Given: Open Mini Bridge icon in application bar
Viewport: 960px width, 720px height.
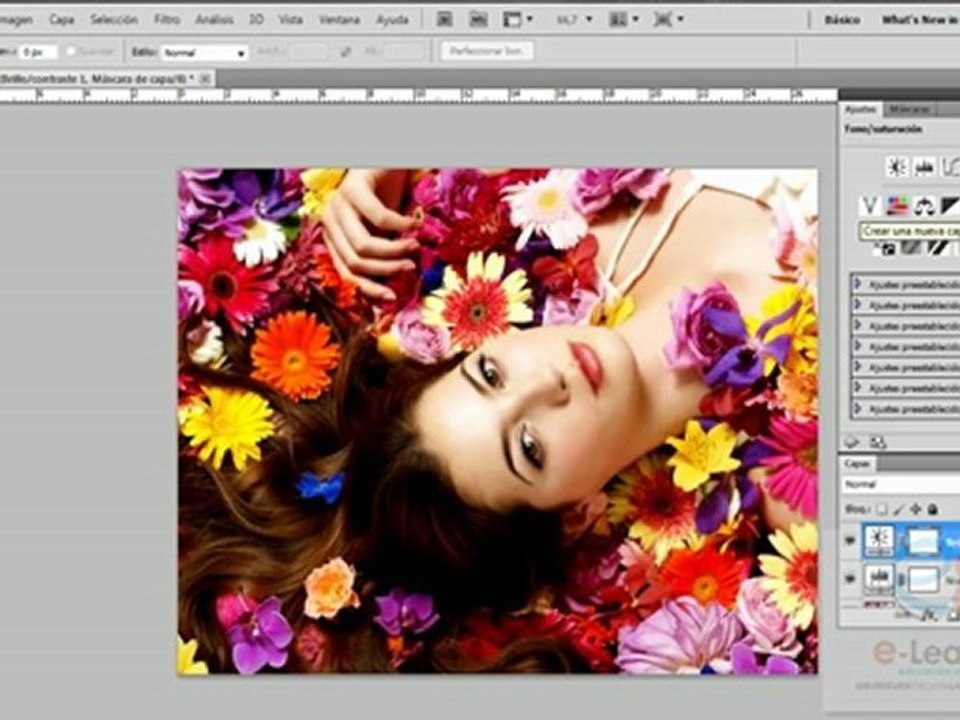Looking at the screenshot, I should tap(478, 20).
